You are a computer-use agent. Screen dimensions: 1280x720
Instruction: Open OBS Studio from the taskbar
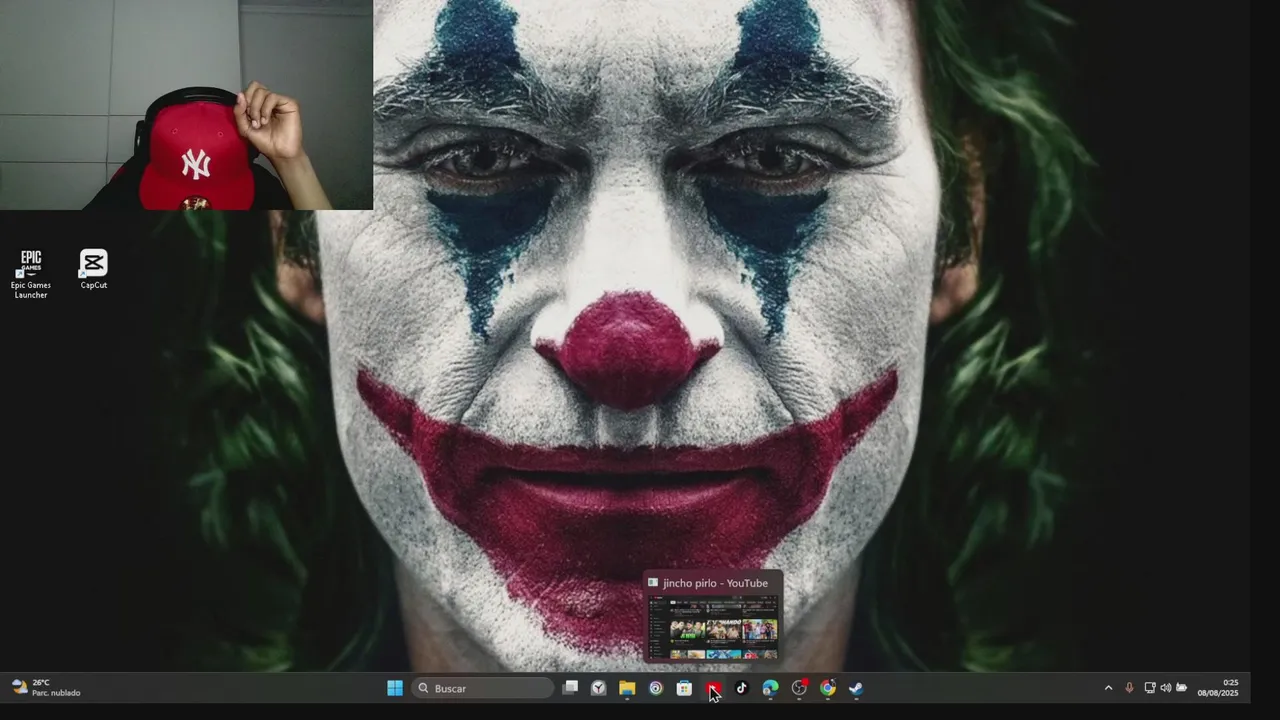click(x=799, y=688)
